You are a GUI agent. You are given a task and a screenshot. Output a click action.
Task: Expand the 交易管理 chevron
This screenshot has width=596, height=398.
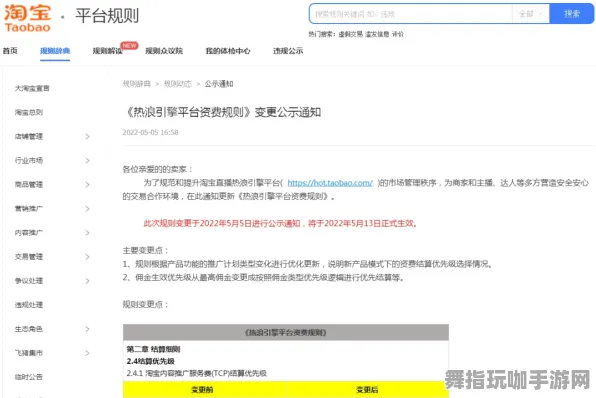coord(87,257)
